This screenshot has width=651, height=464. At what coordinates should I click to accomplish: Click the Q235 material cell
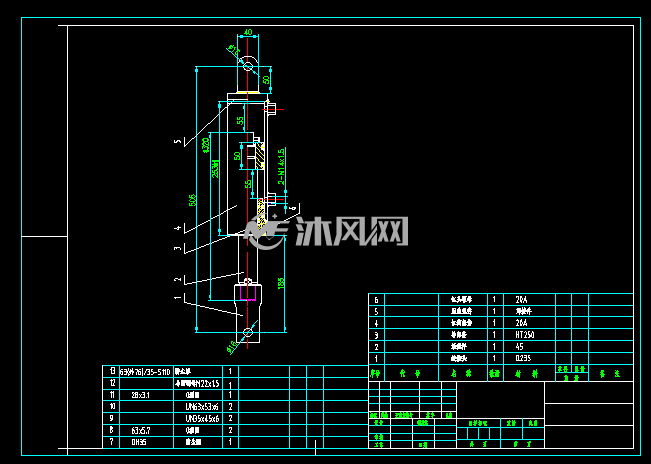click(x=523, y=358)
